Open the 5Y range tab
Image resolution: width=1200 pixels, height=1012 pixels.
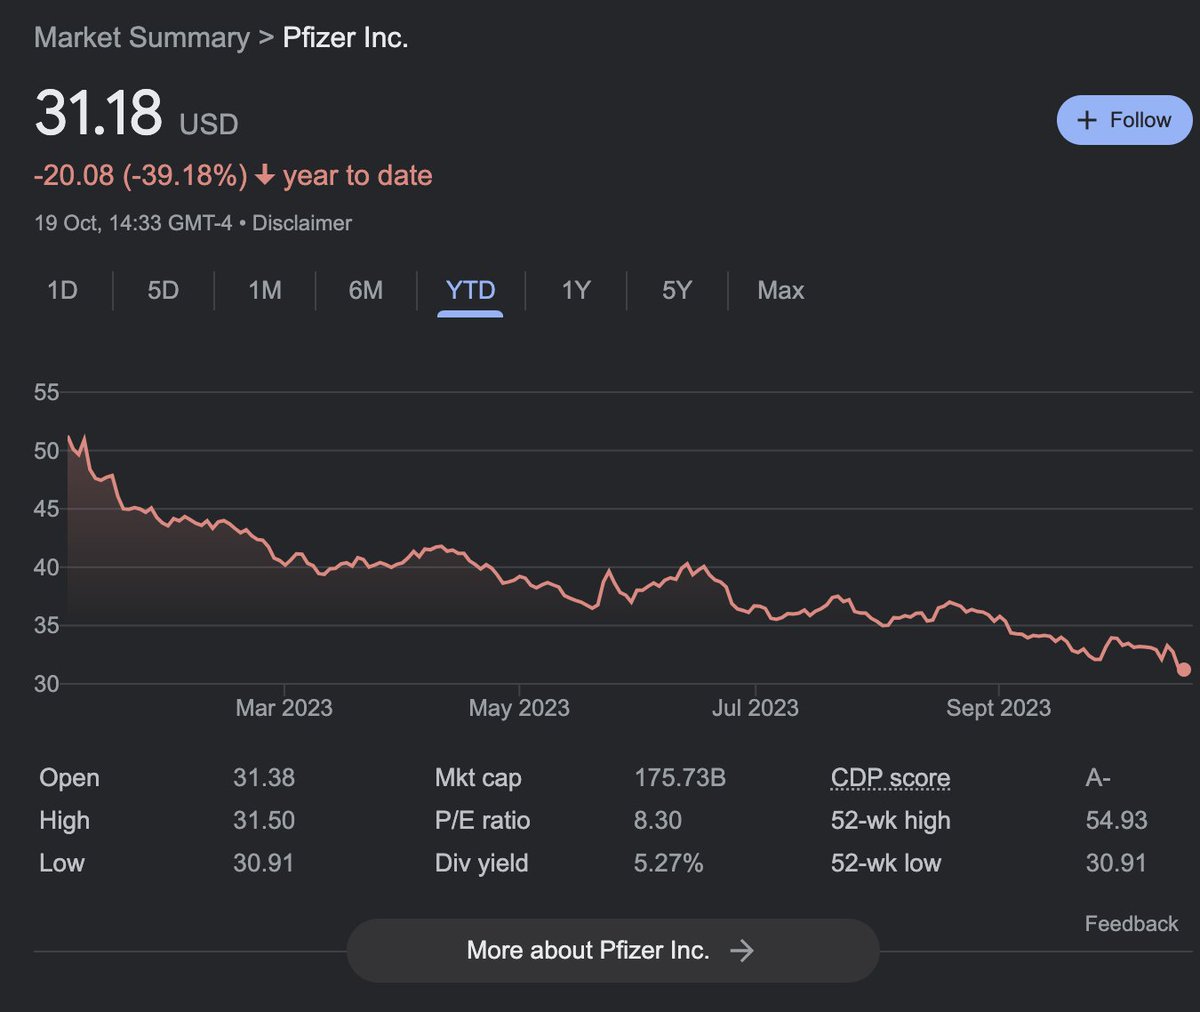click(677, 290)
